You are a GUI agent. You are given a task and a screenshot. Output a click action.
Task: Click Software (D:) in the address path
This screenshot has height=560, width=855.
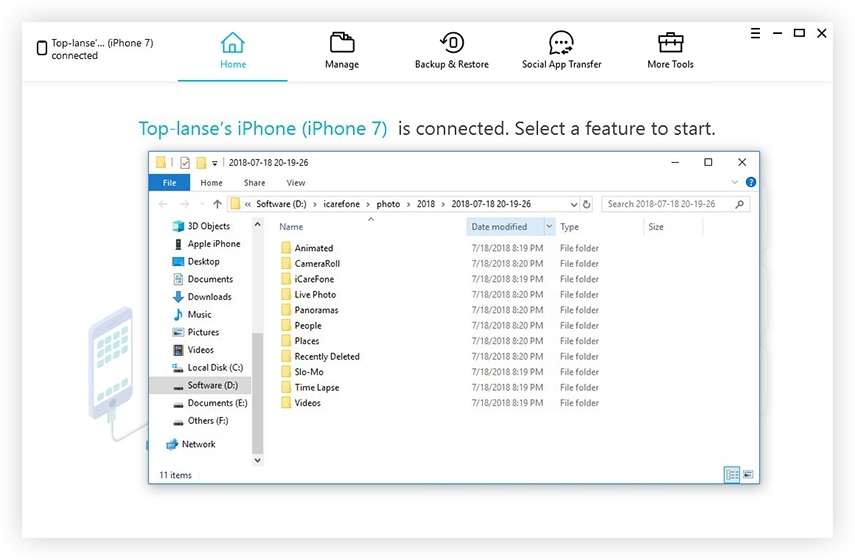click(281, 204)
